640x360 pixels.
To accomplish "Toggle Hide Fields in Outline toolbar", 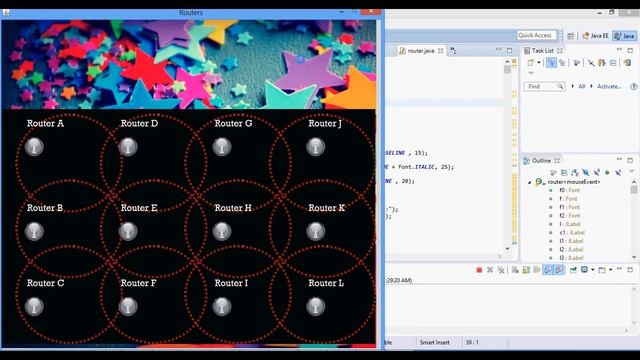I will pos(585,172).
